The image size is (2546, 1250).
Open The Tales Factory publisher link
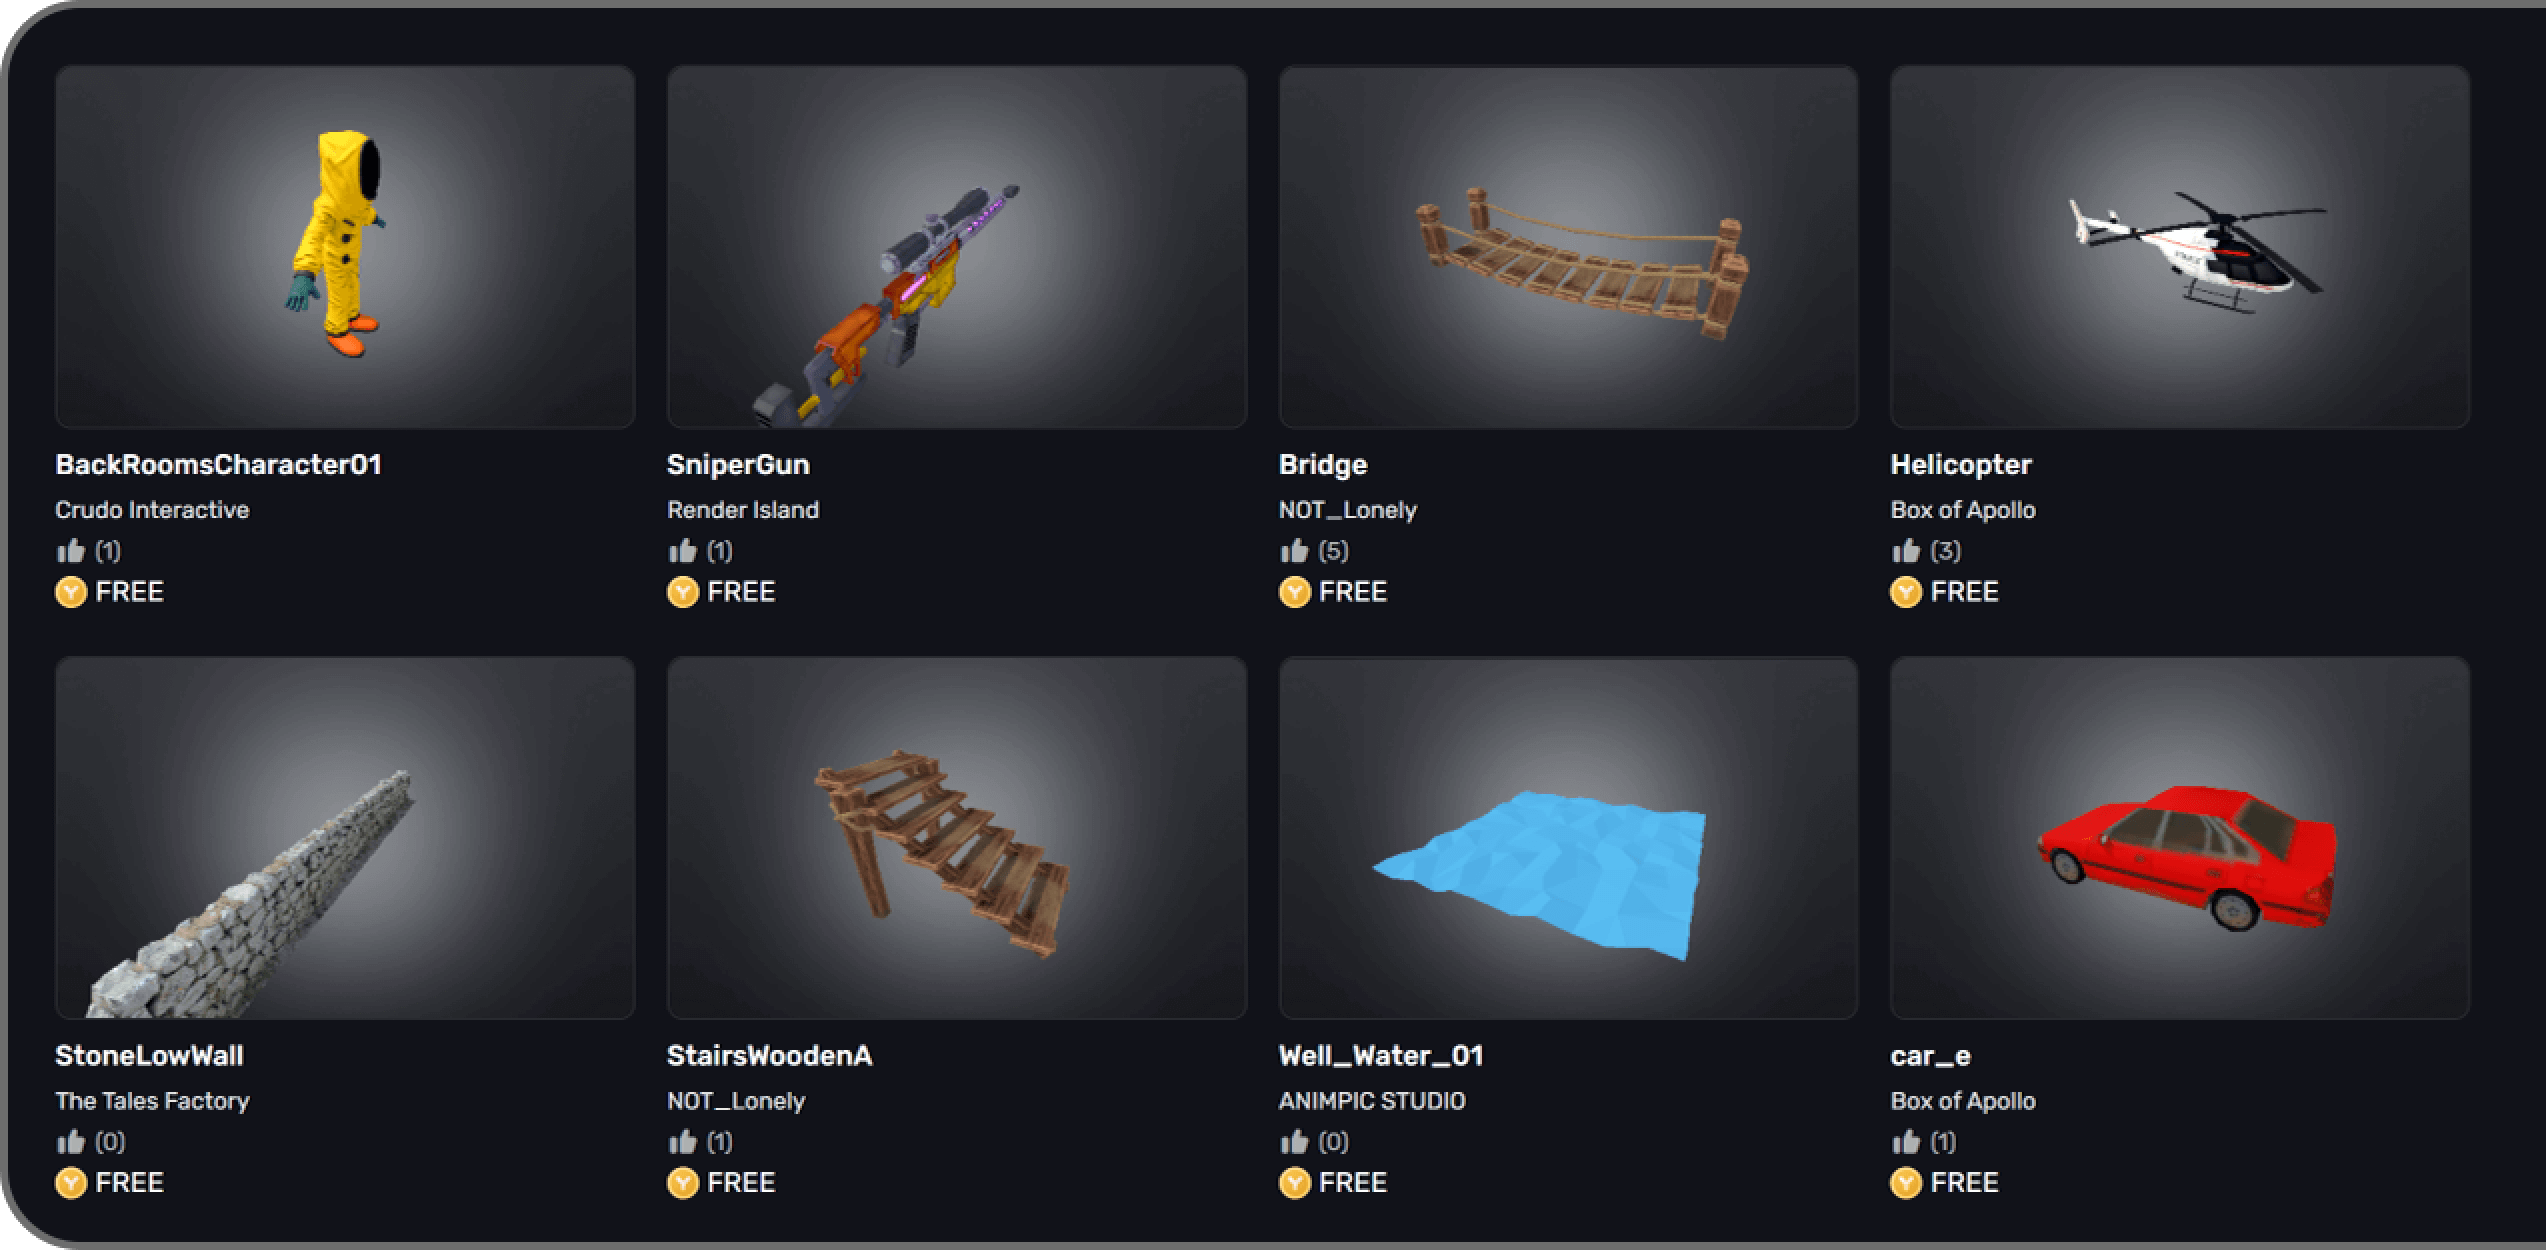pos(152,1101)
